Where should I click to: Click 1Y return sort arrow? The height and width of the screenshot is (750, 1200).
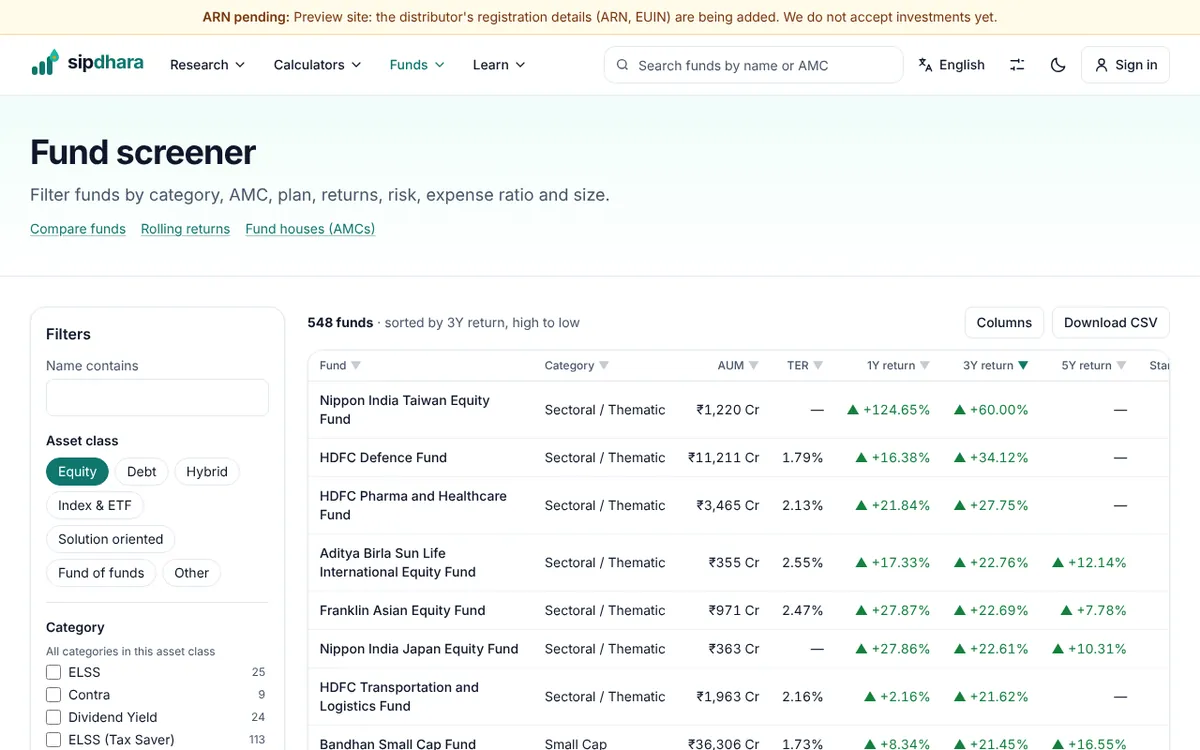point(925,366)
